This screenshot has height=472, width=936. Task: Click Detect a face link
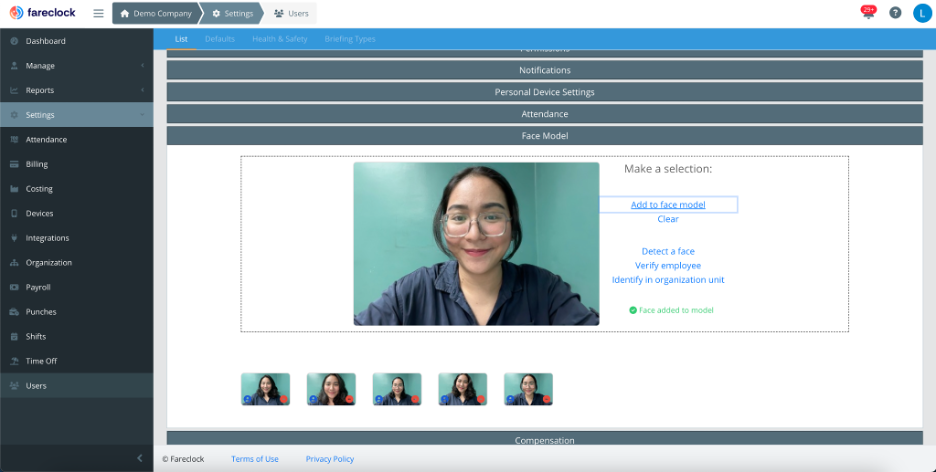(x=668, y=251)
